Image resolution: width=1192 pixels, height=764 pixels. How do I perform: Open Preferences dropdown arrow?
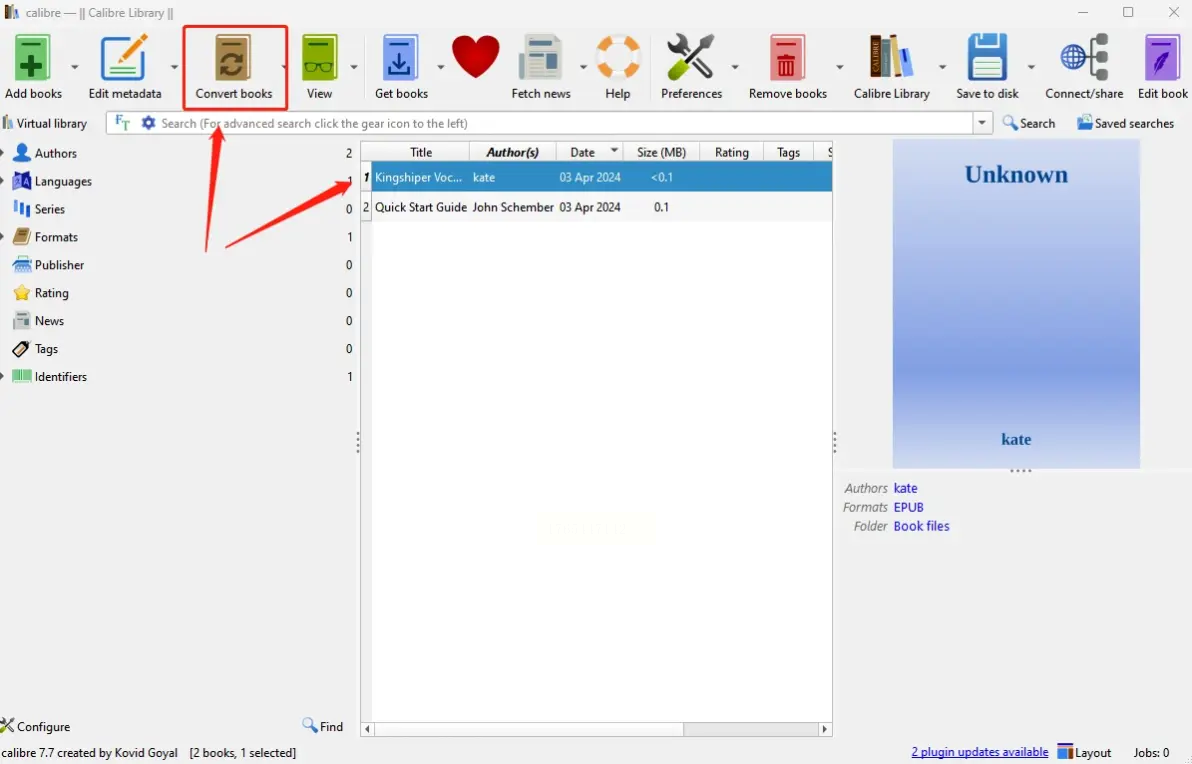(x=734, y=68)
